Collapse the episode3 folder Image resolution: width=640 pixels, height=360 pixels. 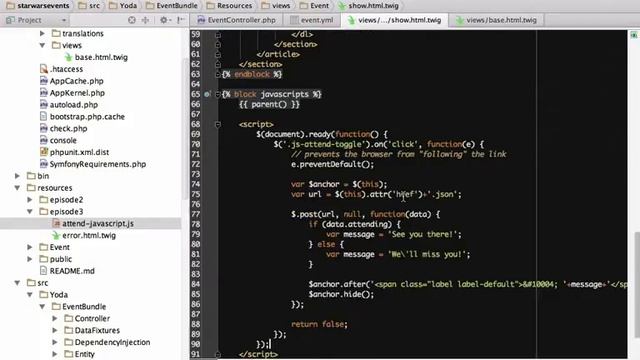click(x=30, y=211)
